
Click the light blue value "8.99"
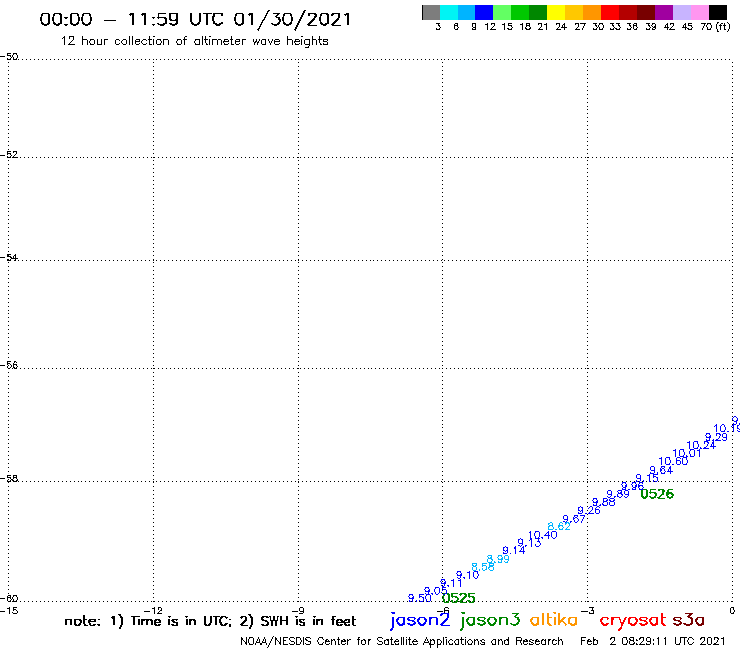pyautogui.click(x=498, y=559)
